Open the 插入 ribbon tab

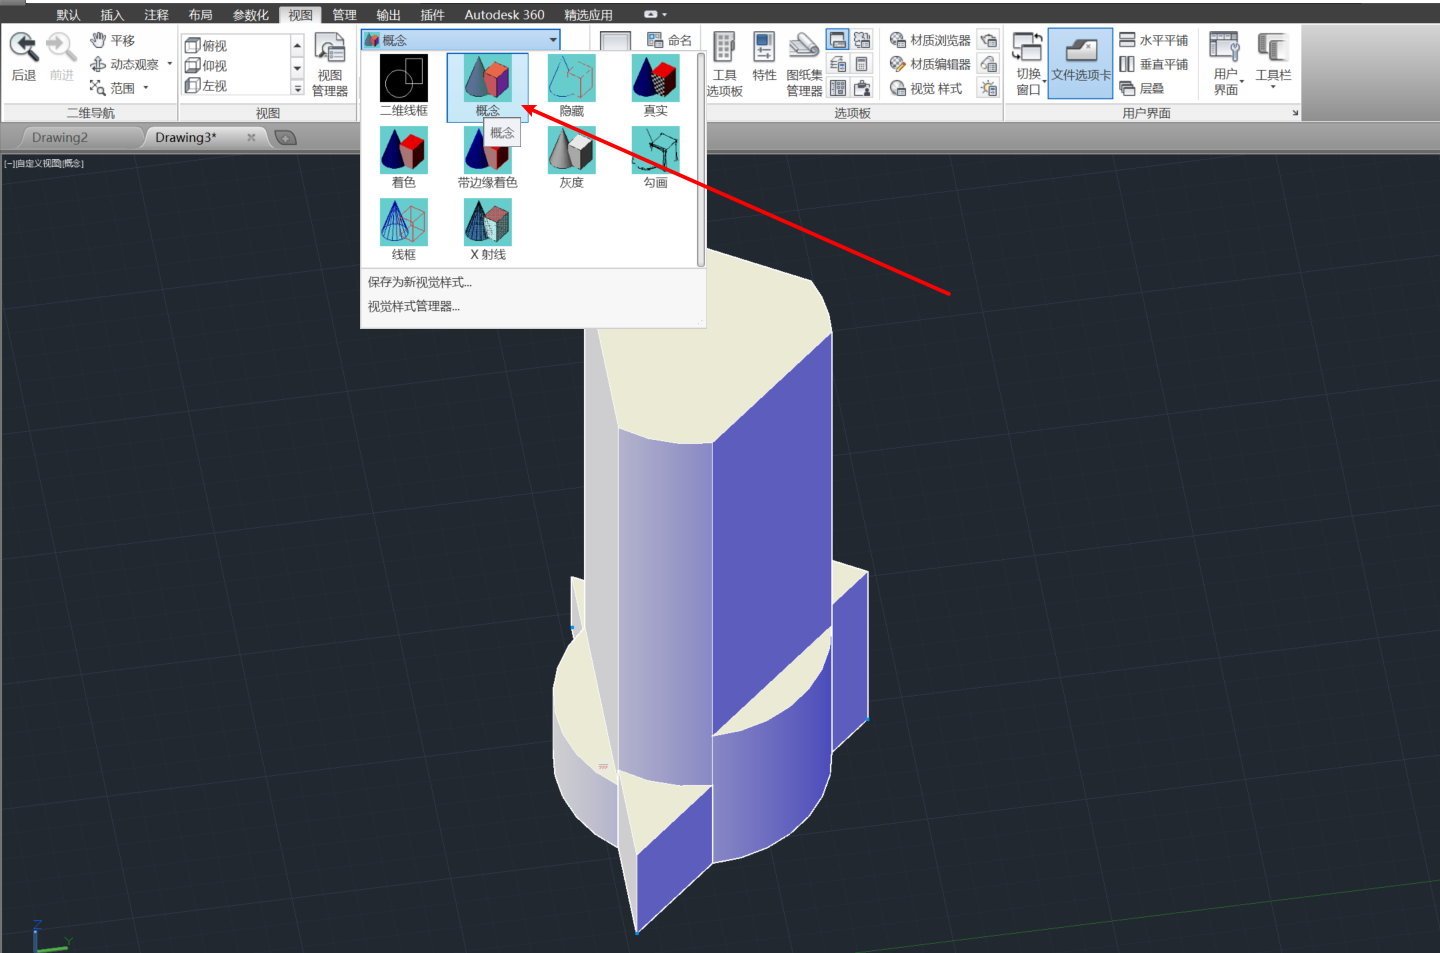pos(112,15)
